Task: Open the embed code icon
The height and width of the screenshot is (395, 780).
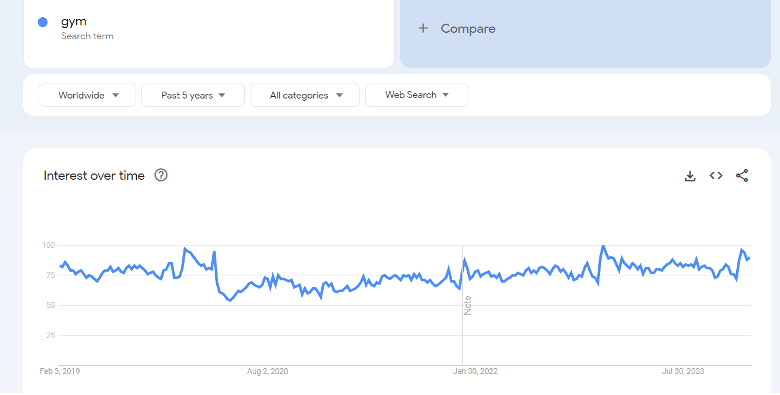Action: pyautogui.click(x=716, y=176)
